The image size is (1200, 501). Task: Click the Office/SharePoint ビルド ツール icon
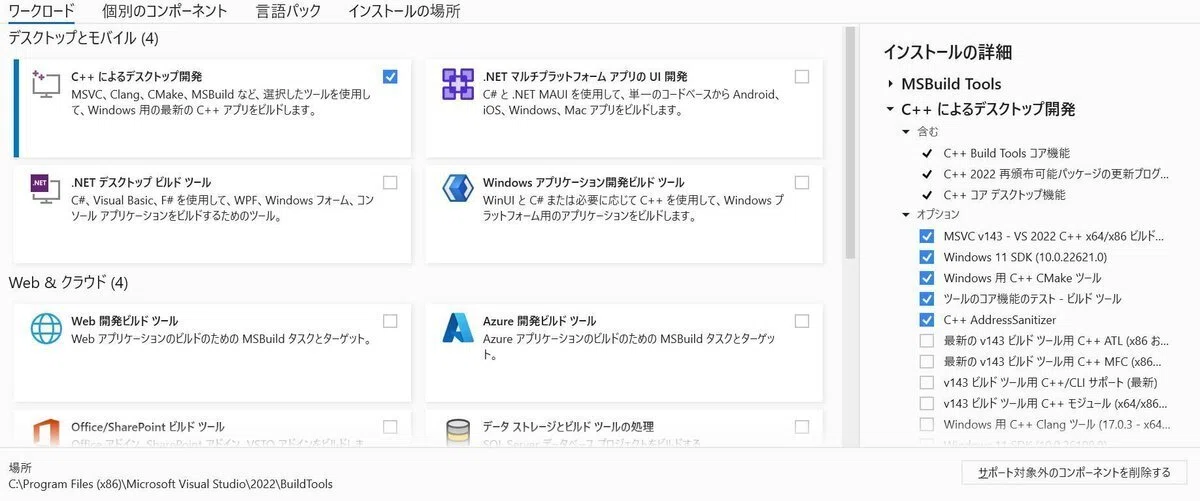pos(46,433)
